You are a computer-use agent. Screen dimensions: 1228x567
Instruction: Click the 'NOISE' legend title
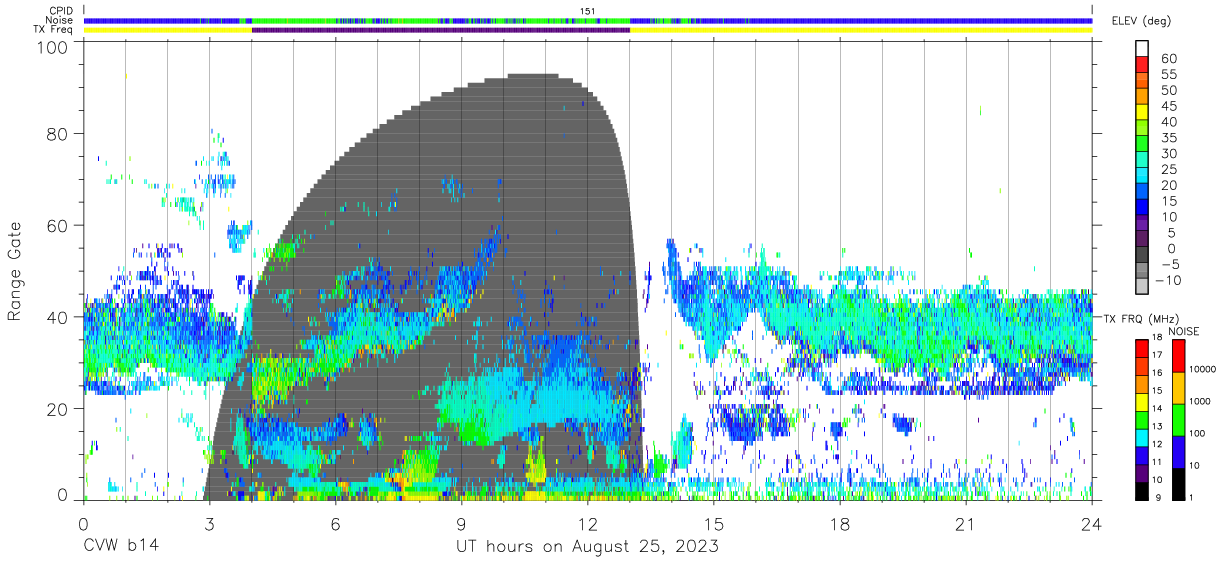coord(1184,331)
